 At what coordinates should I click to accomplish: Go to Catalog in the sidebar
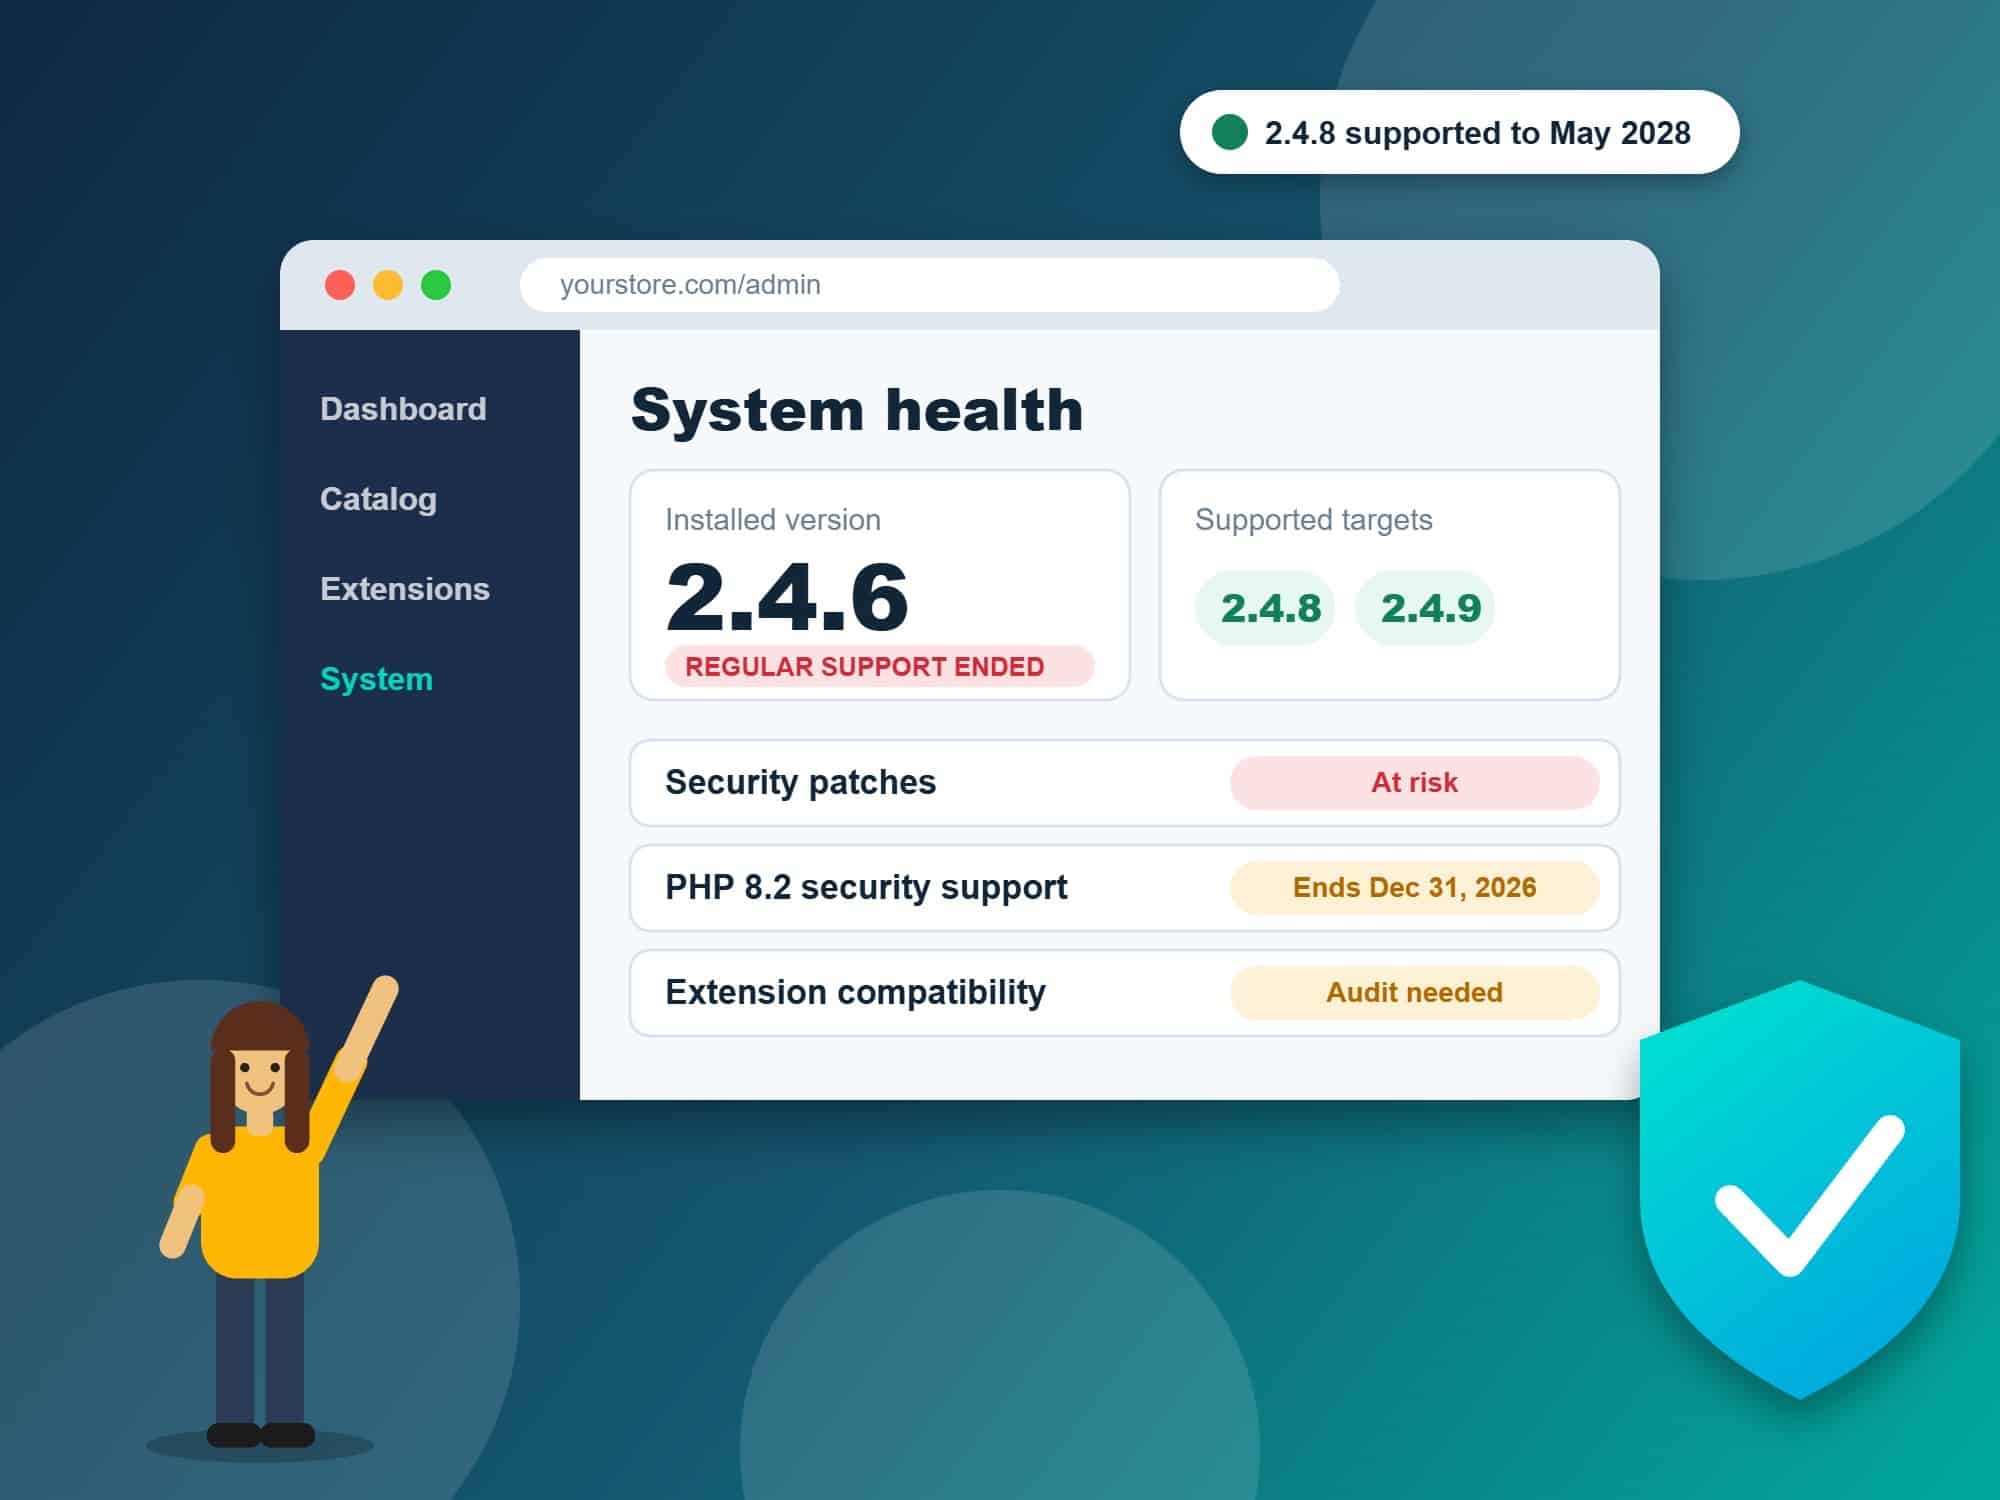pos(378,499)
